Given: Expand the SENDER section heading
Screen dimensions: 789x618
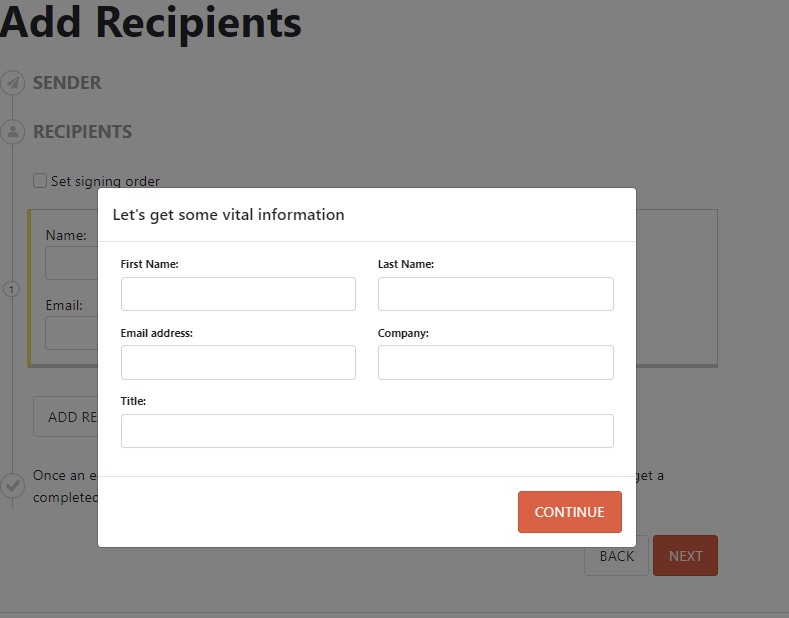Looking at the screenshot, I should pyautogui.click(x=67, y=83).
